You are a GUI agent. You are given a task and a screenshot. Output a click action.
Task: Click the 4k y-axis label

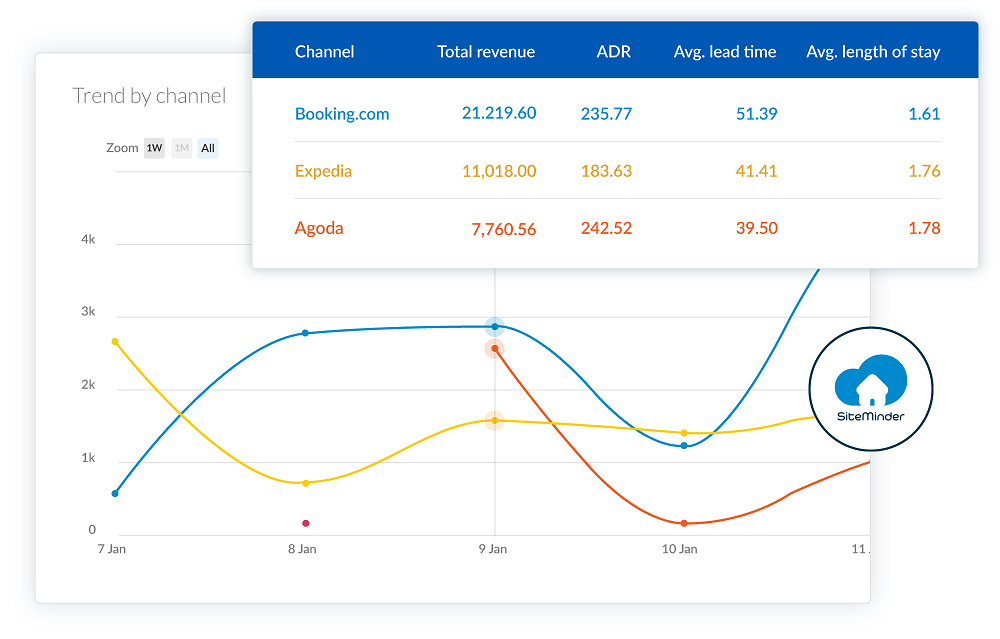click(88, 240)
